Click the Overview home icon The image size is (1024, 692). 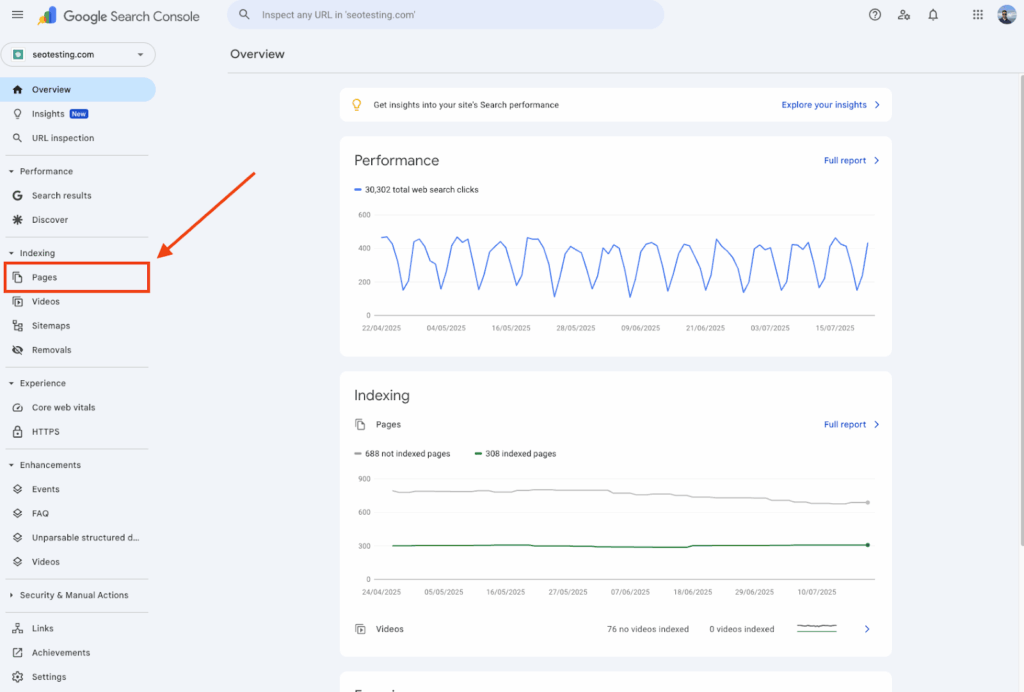[18, 89]
